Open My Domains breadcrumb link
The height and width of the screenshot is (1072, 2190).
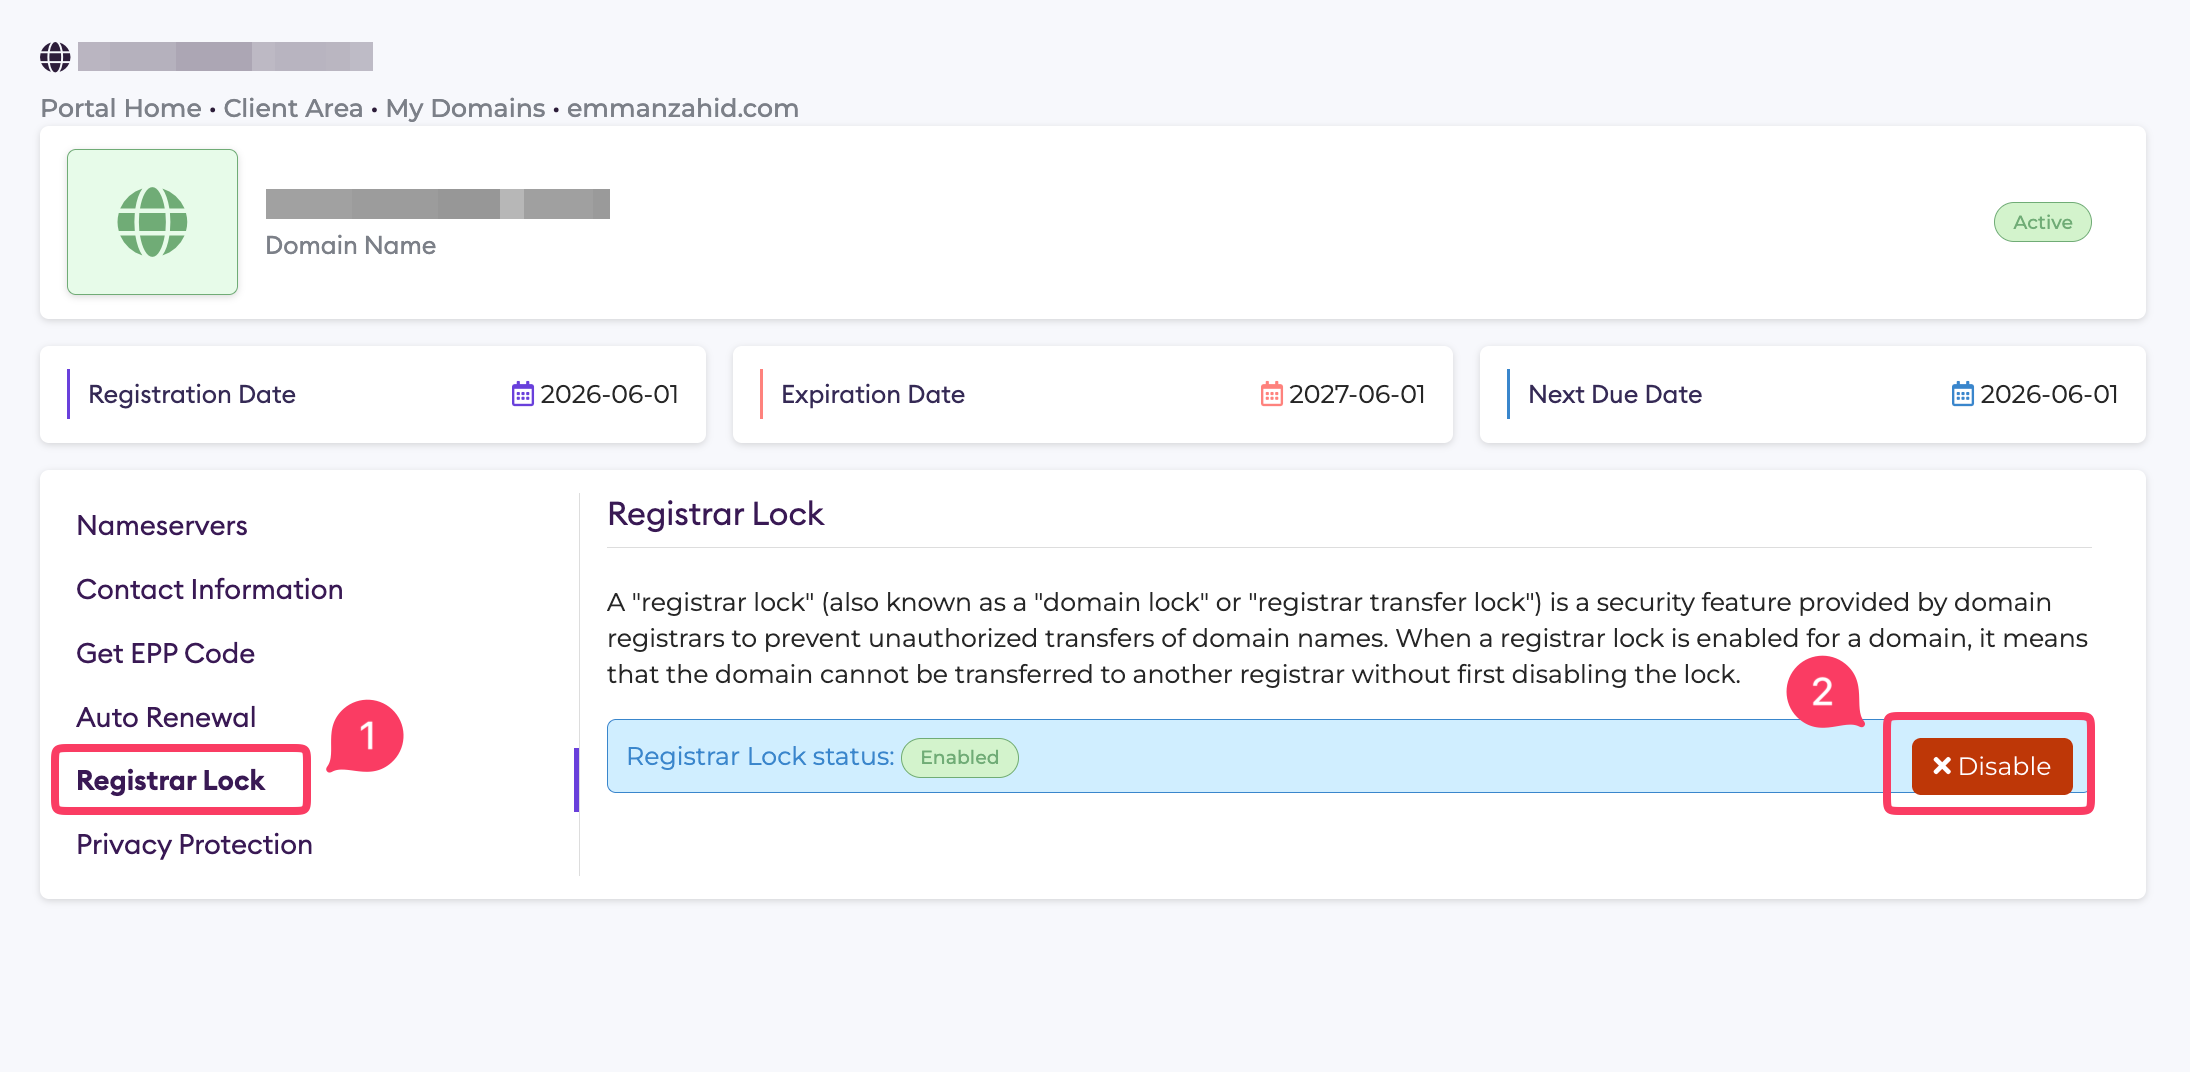point(466,108)
